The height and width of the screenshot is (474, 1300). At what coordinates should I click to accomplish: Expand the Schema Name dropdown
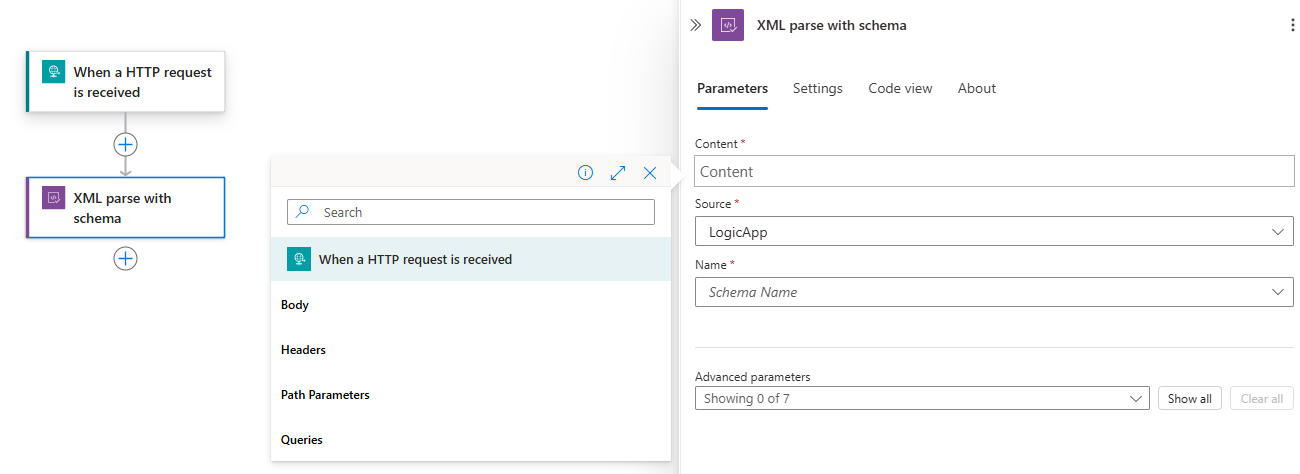tap(993, 292)
